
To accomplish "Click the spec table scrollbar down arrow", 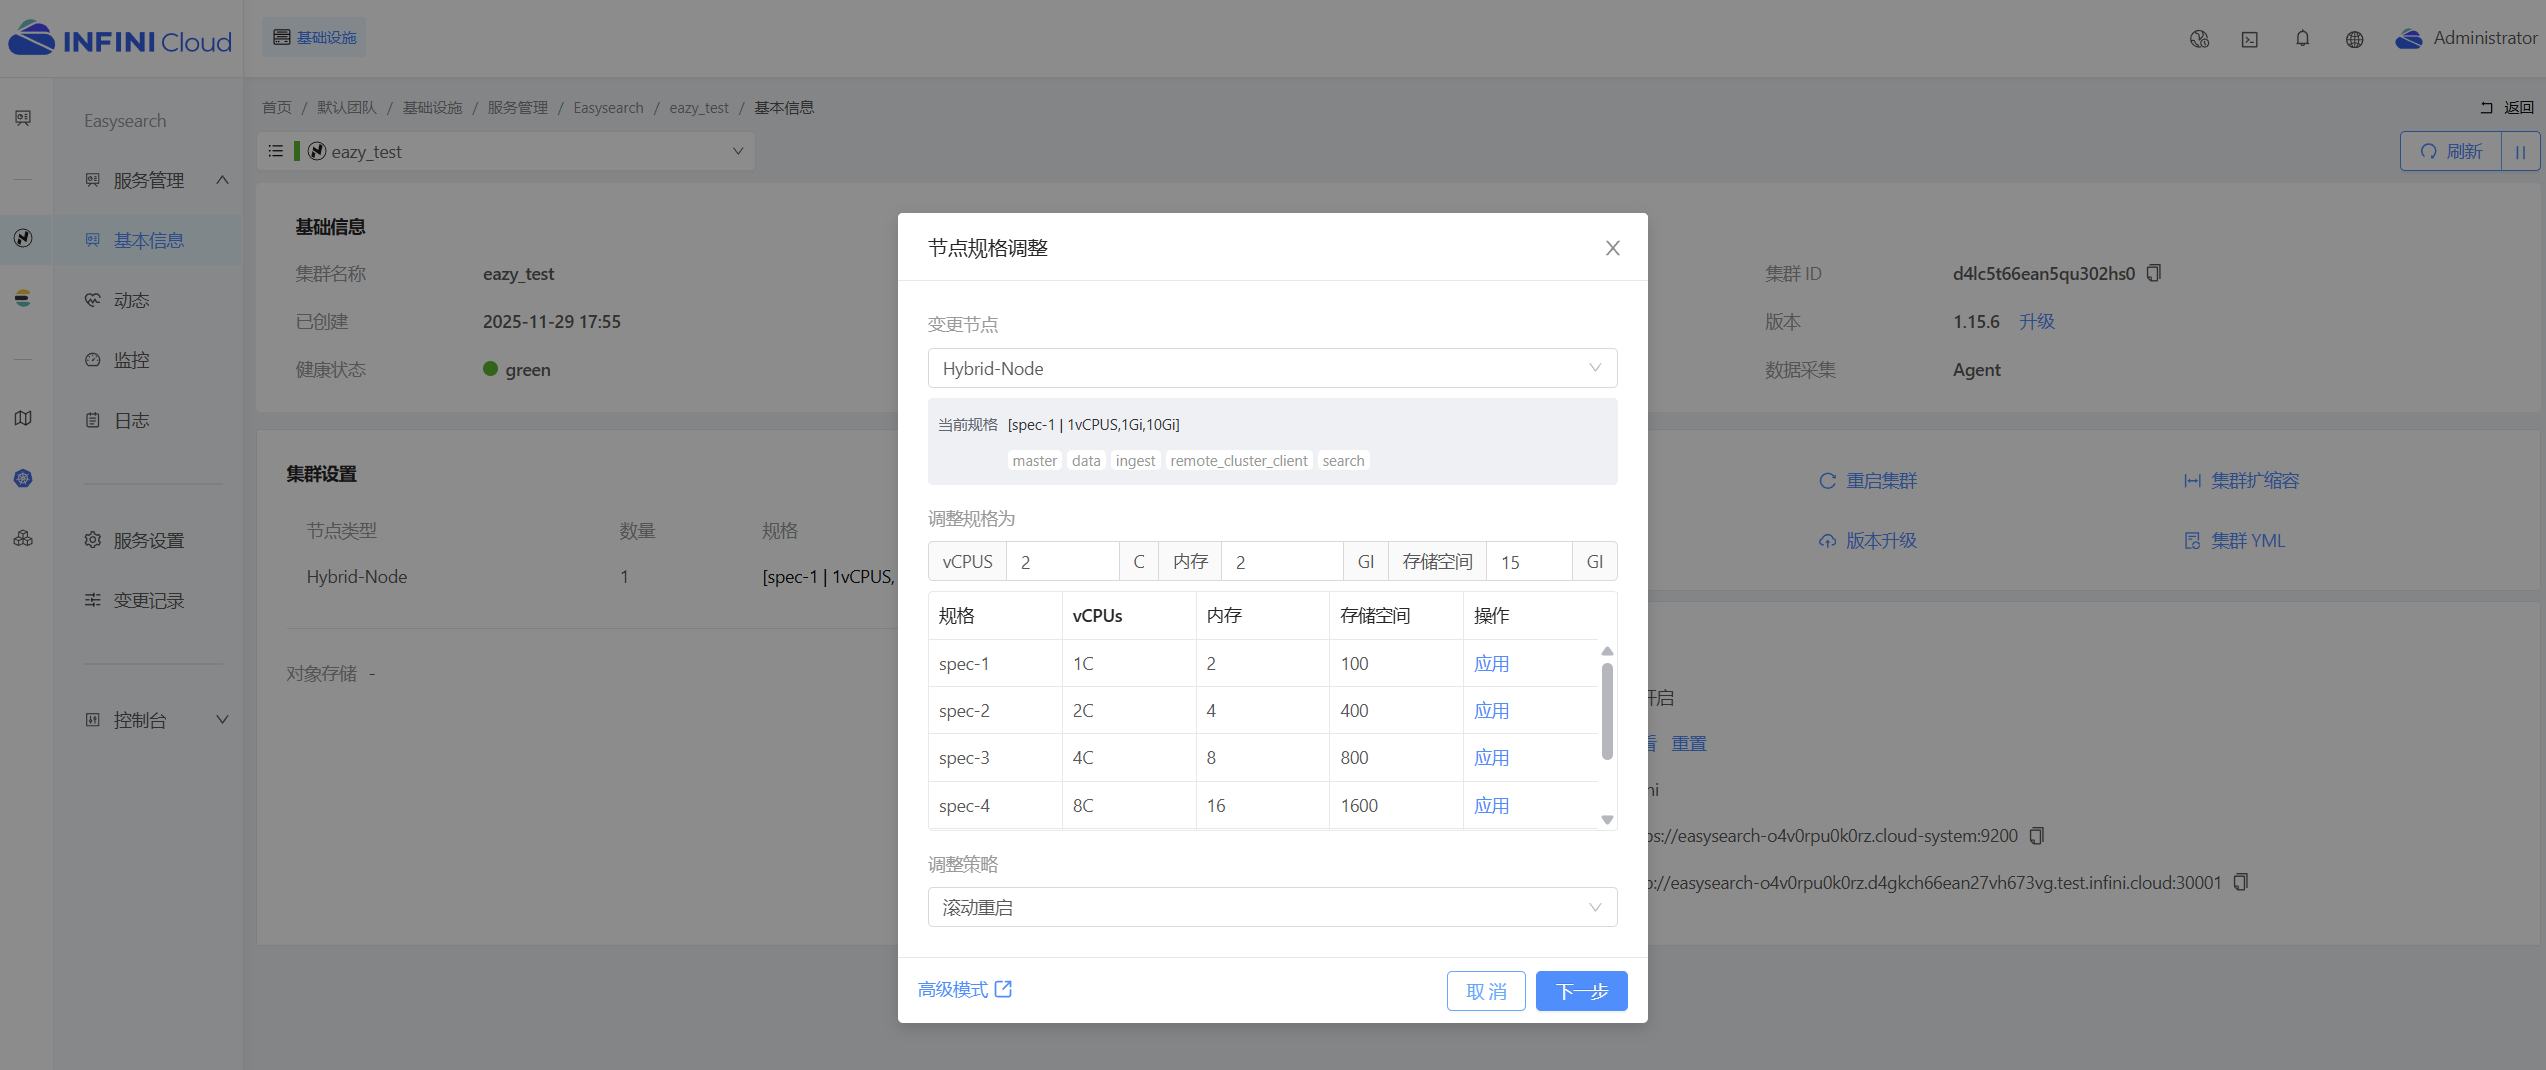I will click(x=1607, y=819).
